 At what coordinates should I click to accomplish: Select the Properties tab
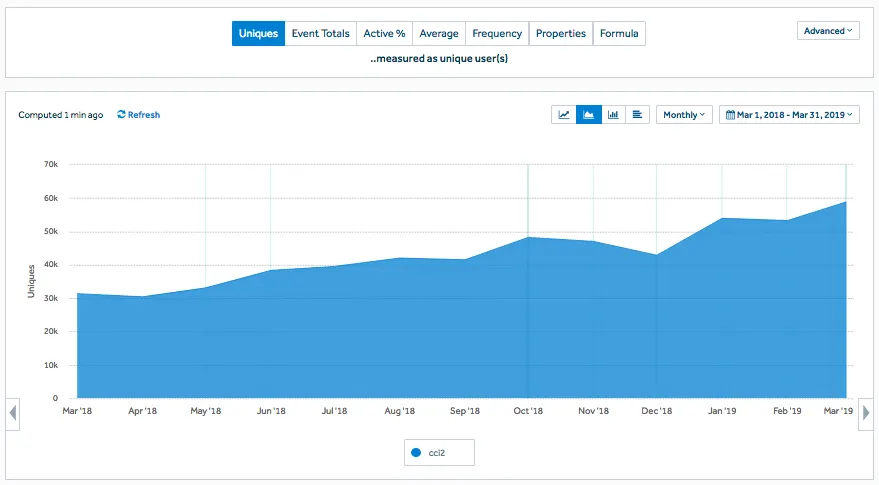coord(561,33)
